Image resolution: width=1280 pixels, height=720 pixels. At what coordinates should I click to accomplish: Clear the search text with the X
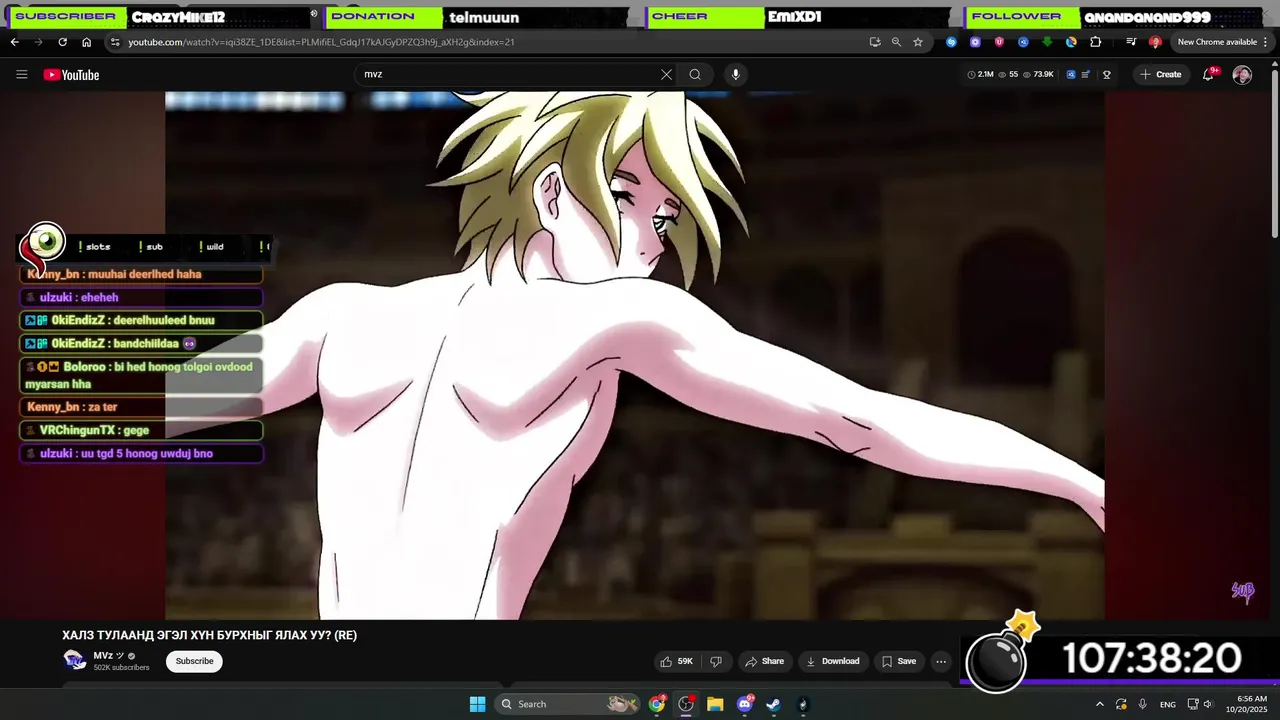666,74
